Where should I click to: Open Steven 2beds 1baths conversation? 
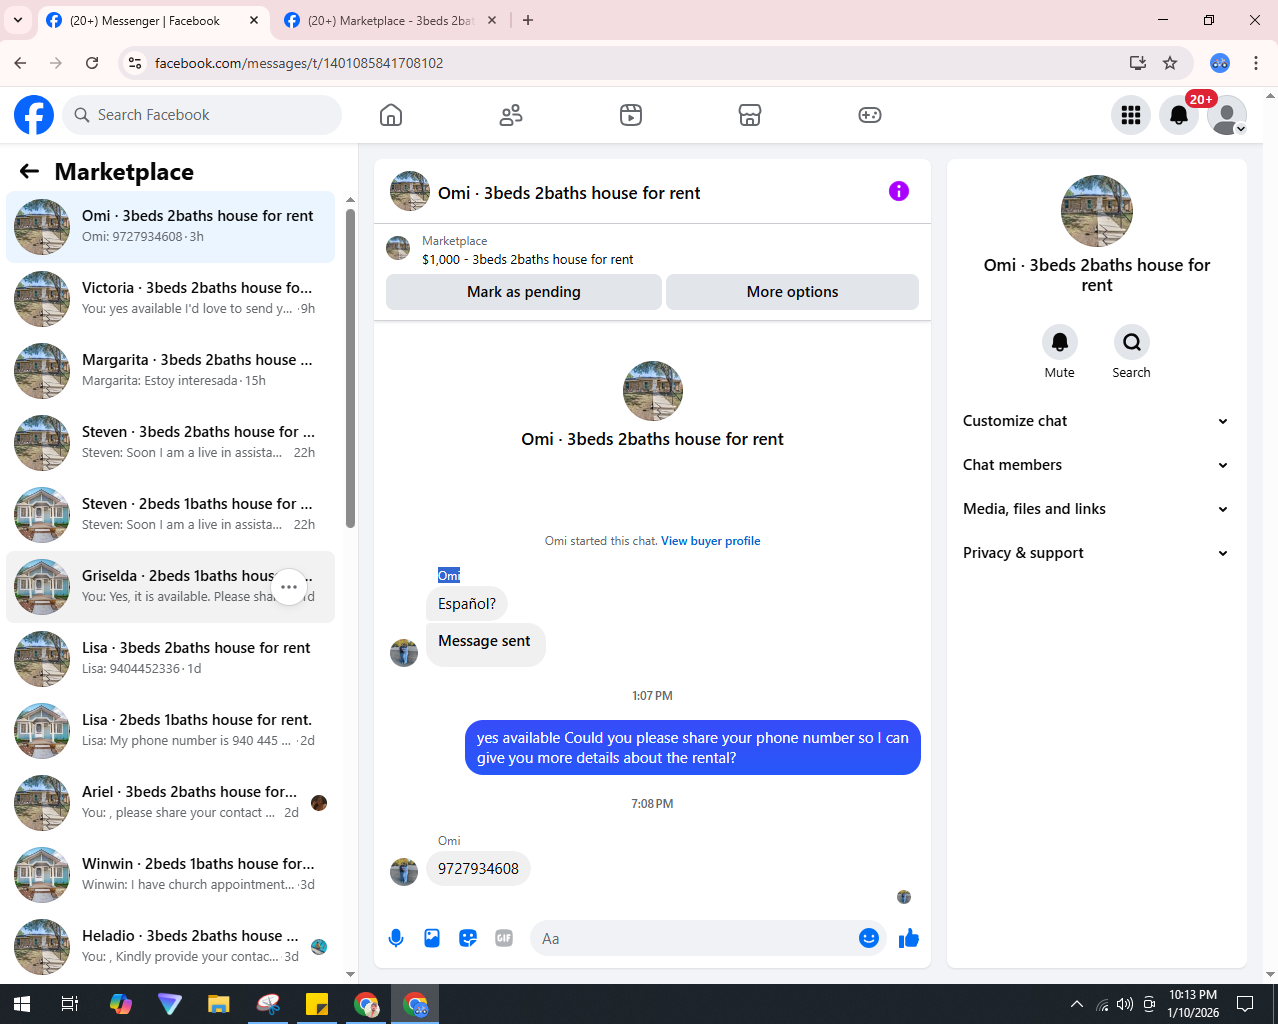click(x=171, y=515)
